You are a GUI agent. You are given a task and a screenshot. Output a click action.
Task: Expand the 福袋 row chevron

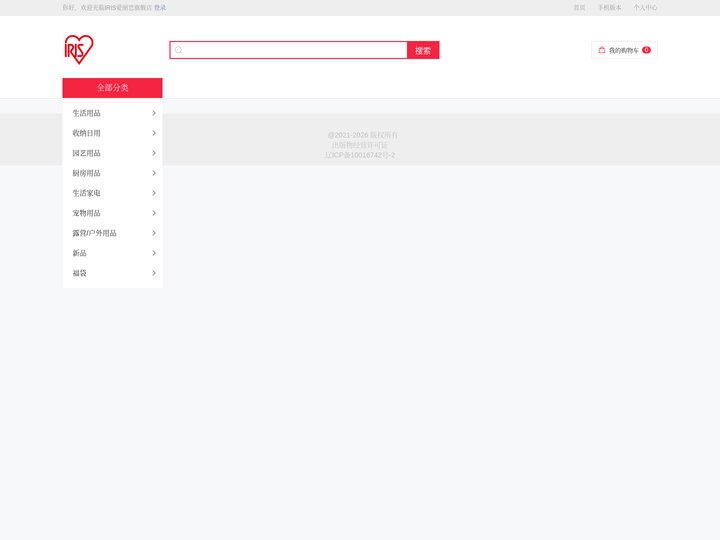tap(154, 273)
